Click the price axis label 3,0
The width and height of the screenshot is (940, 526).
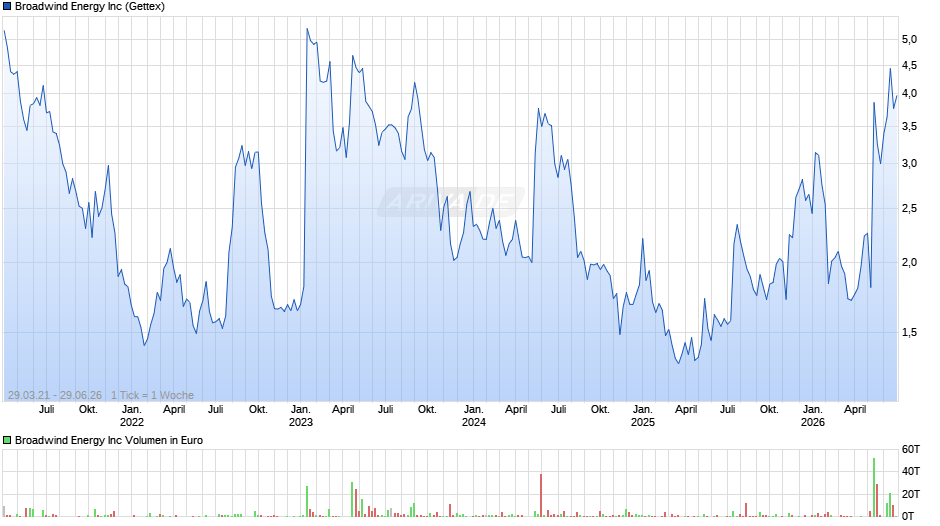[x=909, y=164]
